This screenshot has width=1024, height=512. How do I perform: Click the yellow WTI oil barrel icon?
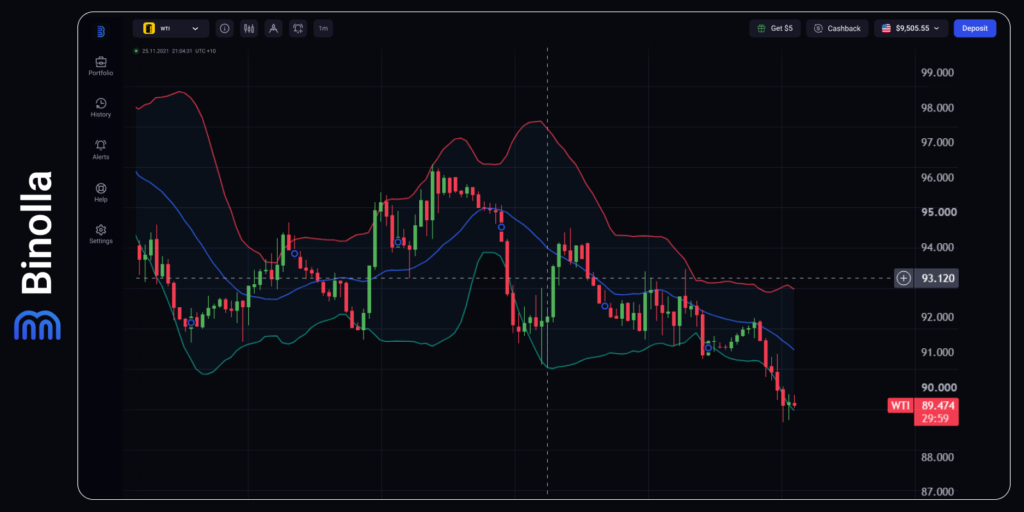[x=149, y=29]
